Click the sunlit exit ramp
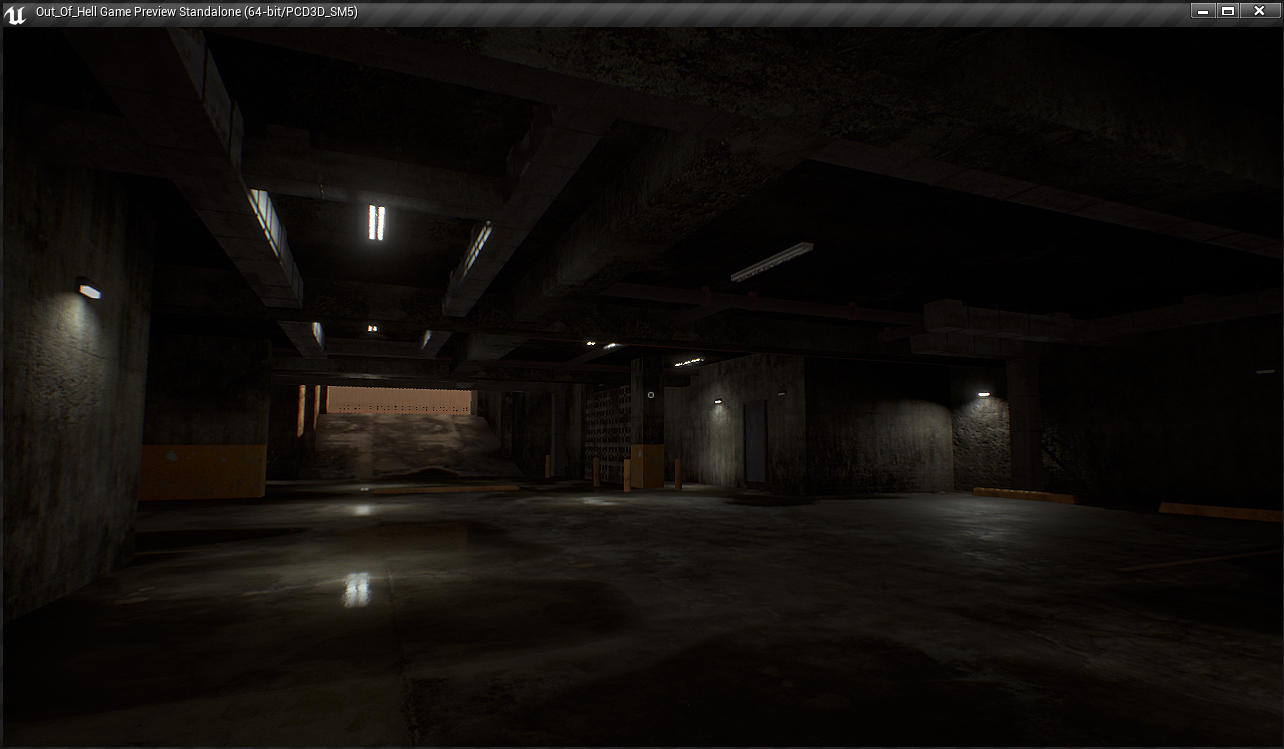Viewport: 1284px width, 749px height. click(x=408, y=446)
